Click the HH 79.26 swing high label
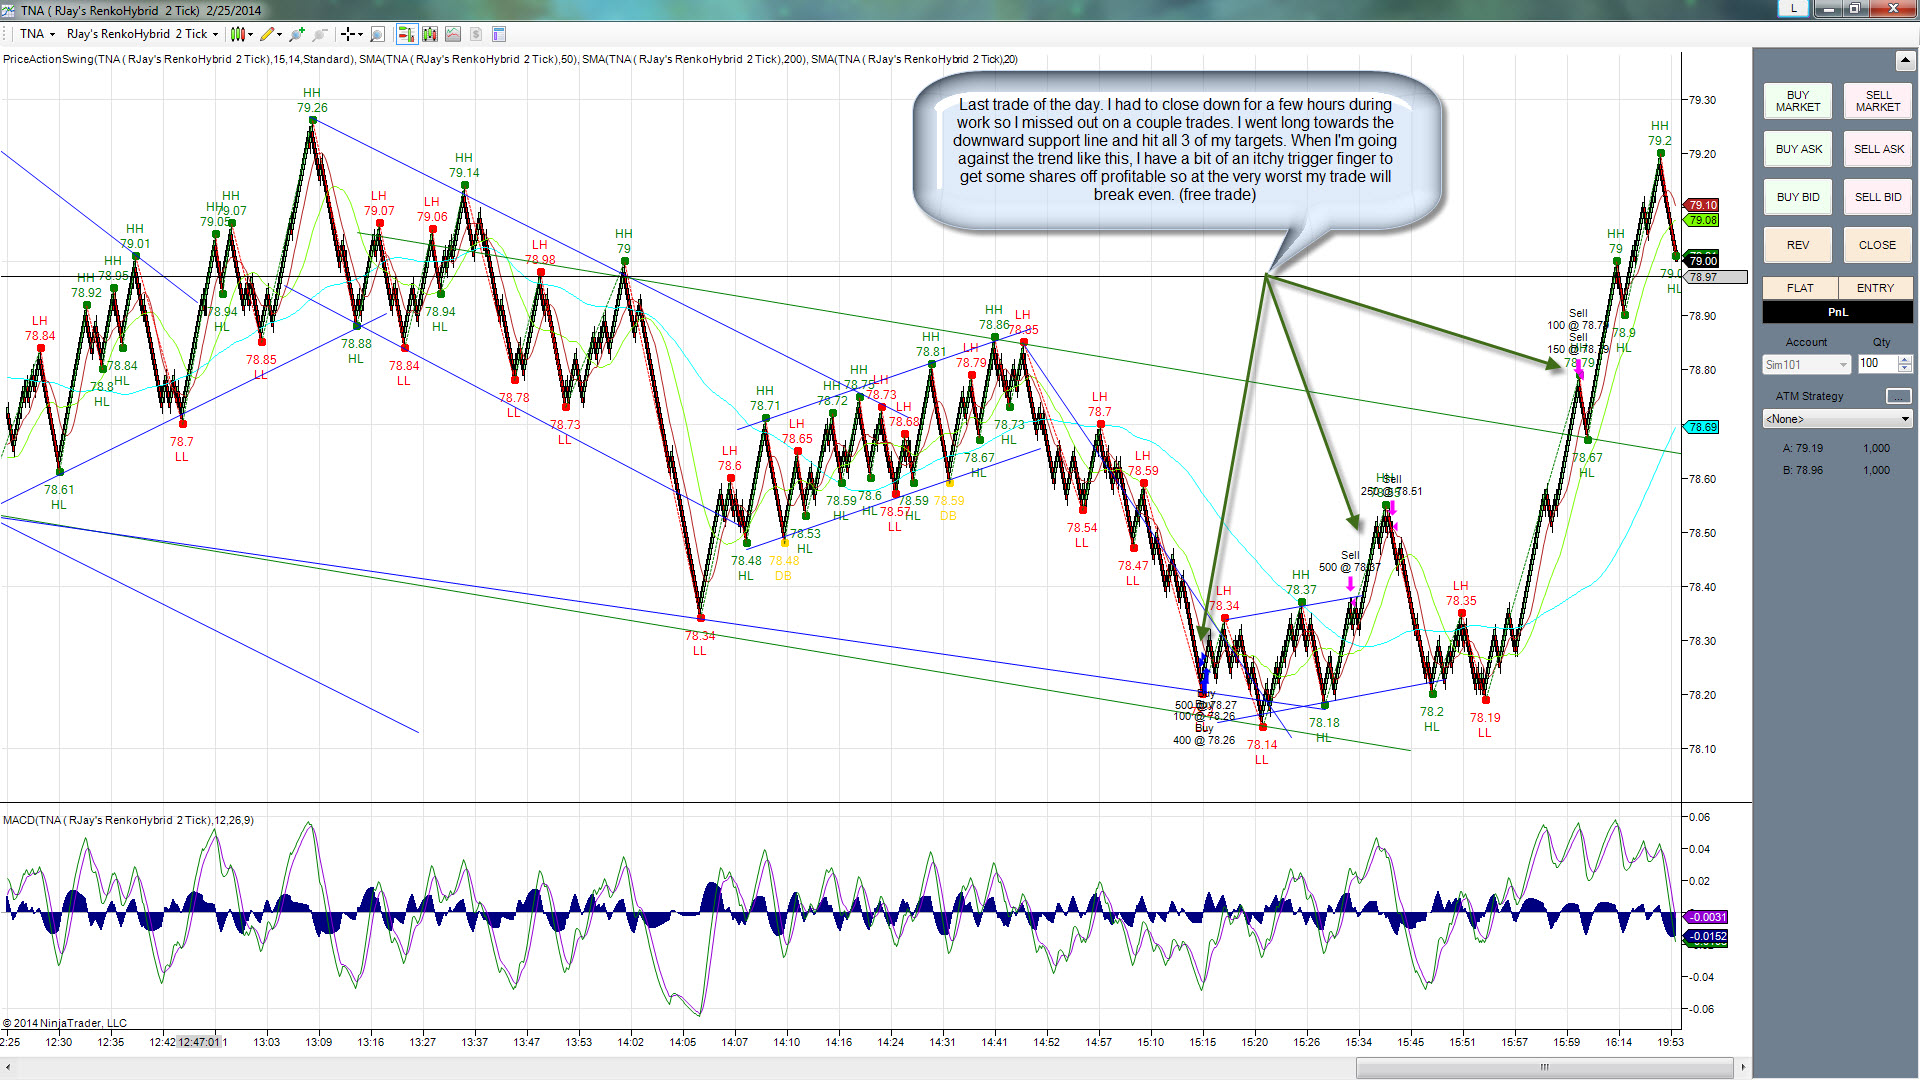The image size is (1920, 1080). coord(312,100)
